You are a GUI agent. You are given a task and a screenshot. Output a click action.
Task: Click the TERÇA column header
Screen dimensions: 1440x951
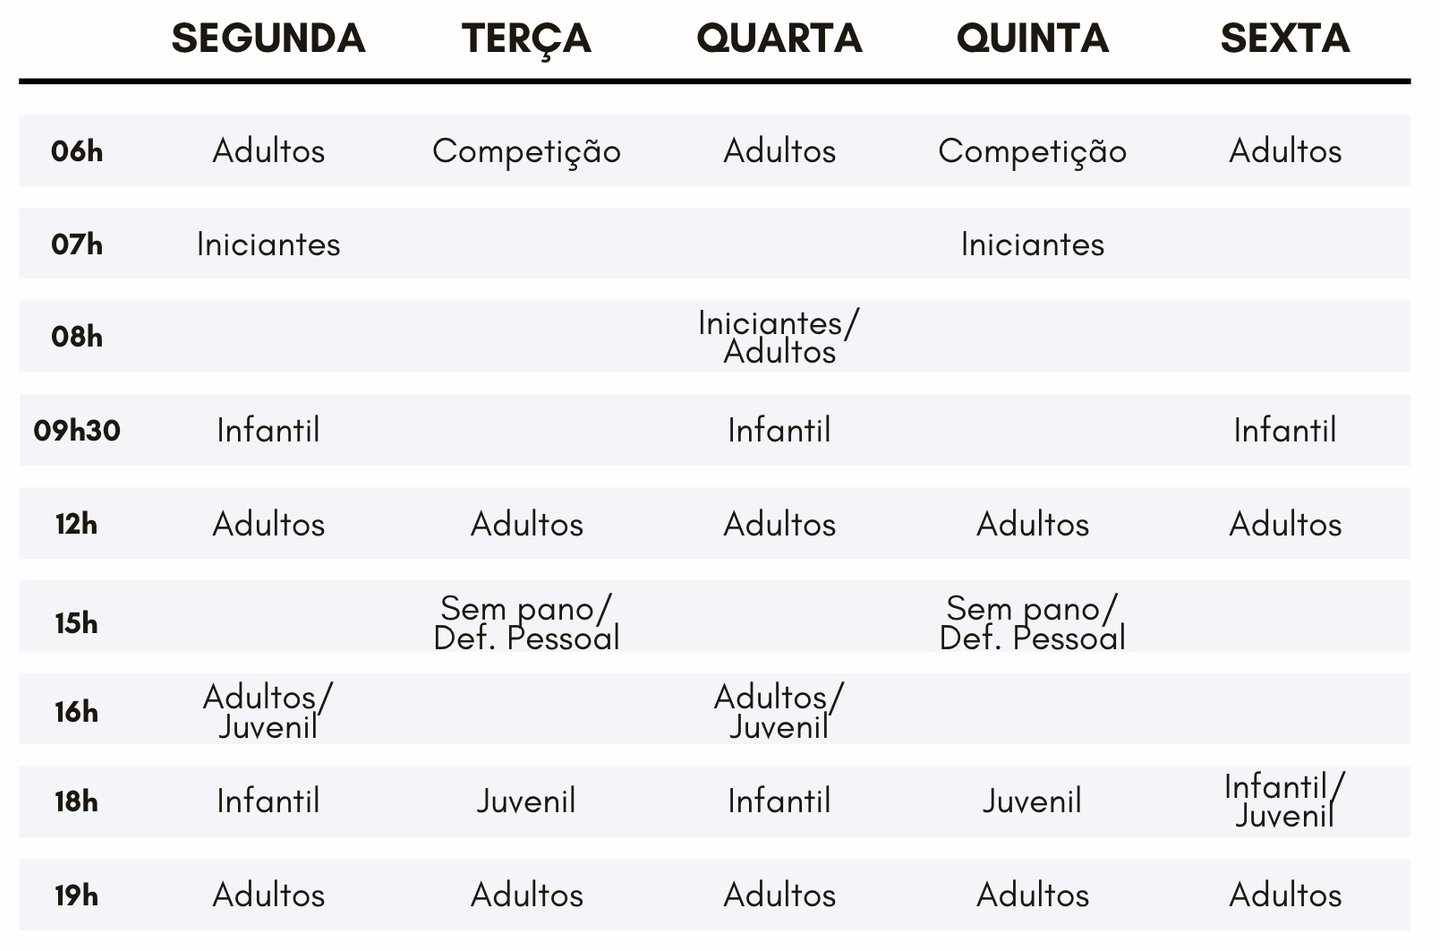[526, 38]
